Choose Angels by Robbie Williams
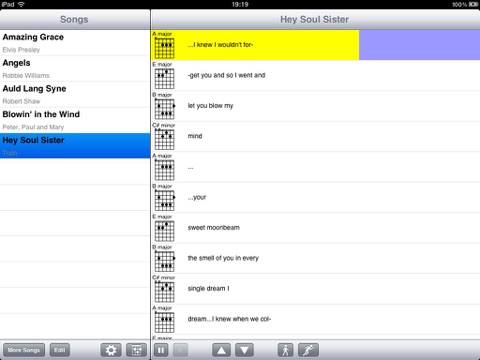Viewport: 480px width, 360px height. coord(75,69)
